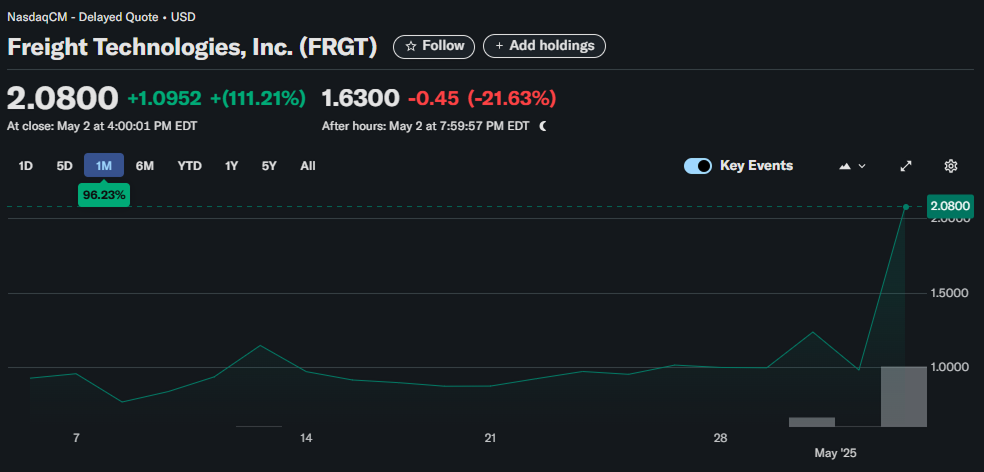Click Add holdings button
Image resolution: width=984 pixels, height=472 pixels.
click(544, 46)
